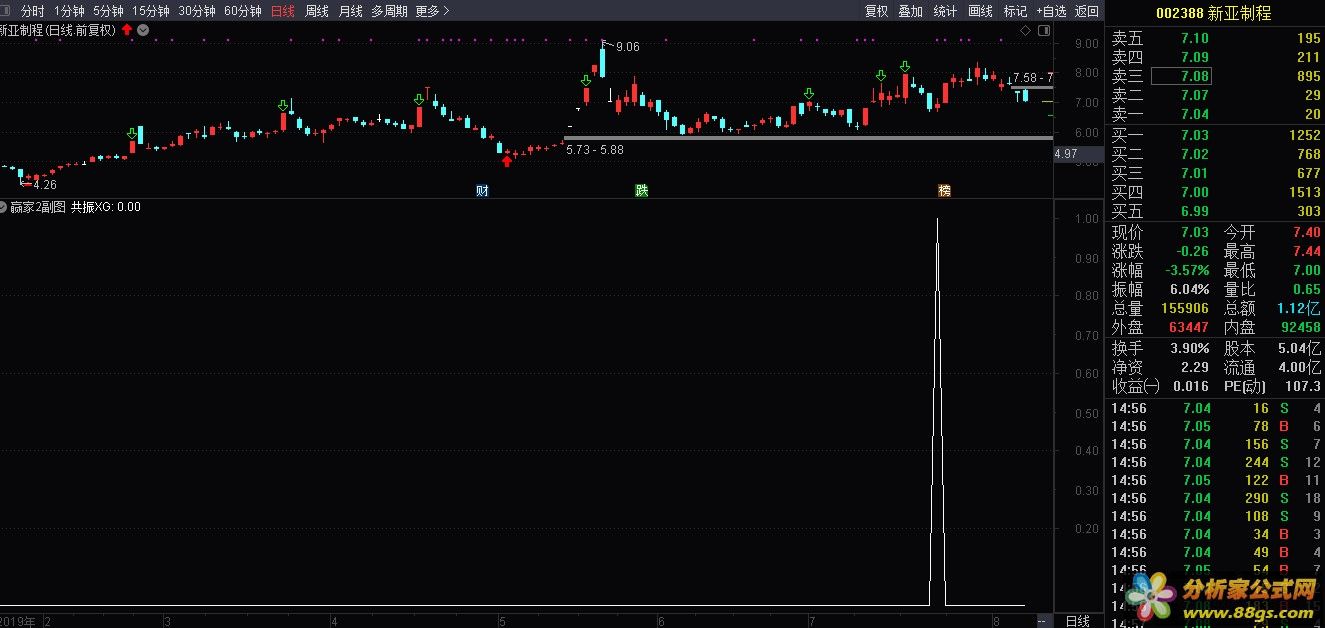Select the 买四 order row at 7.00

coord(1215,192)
